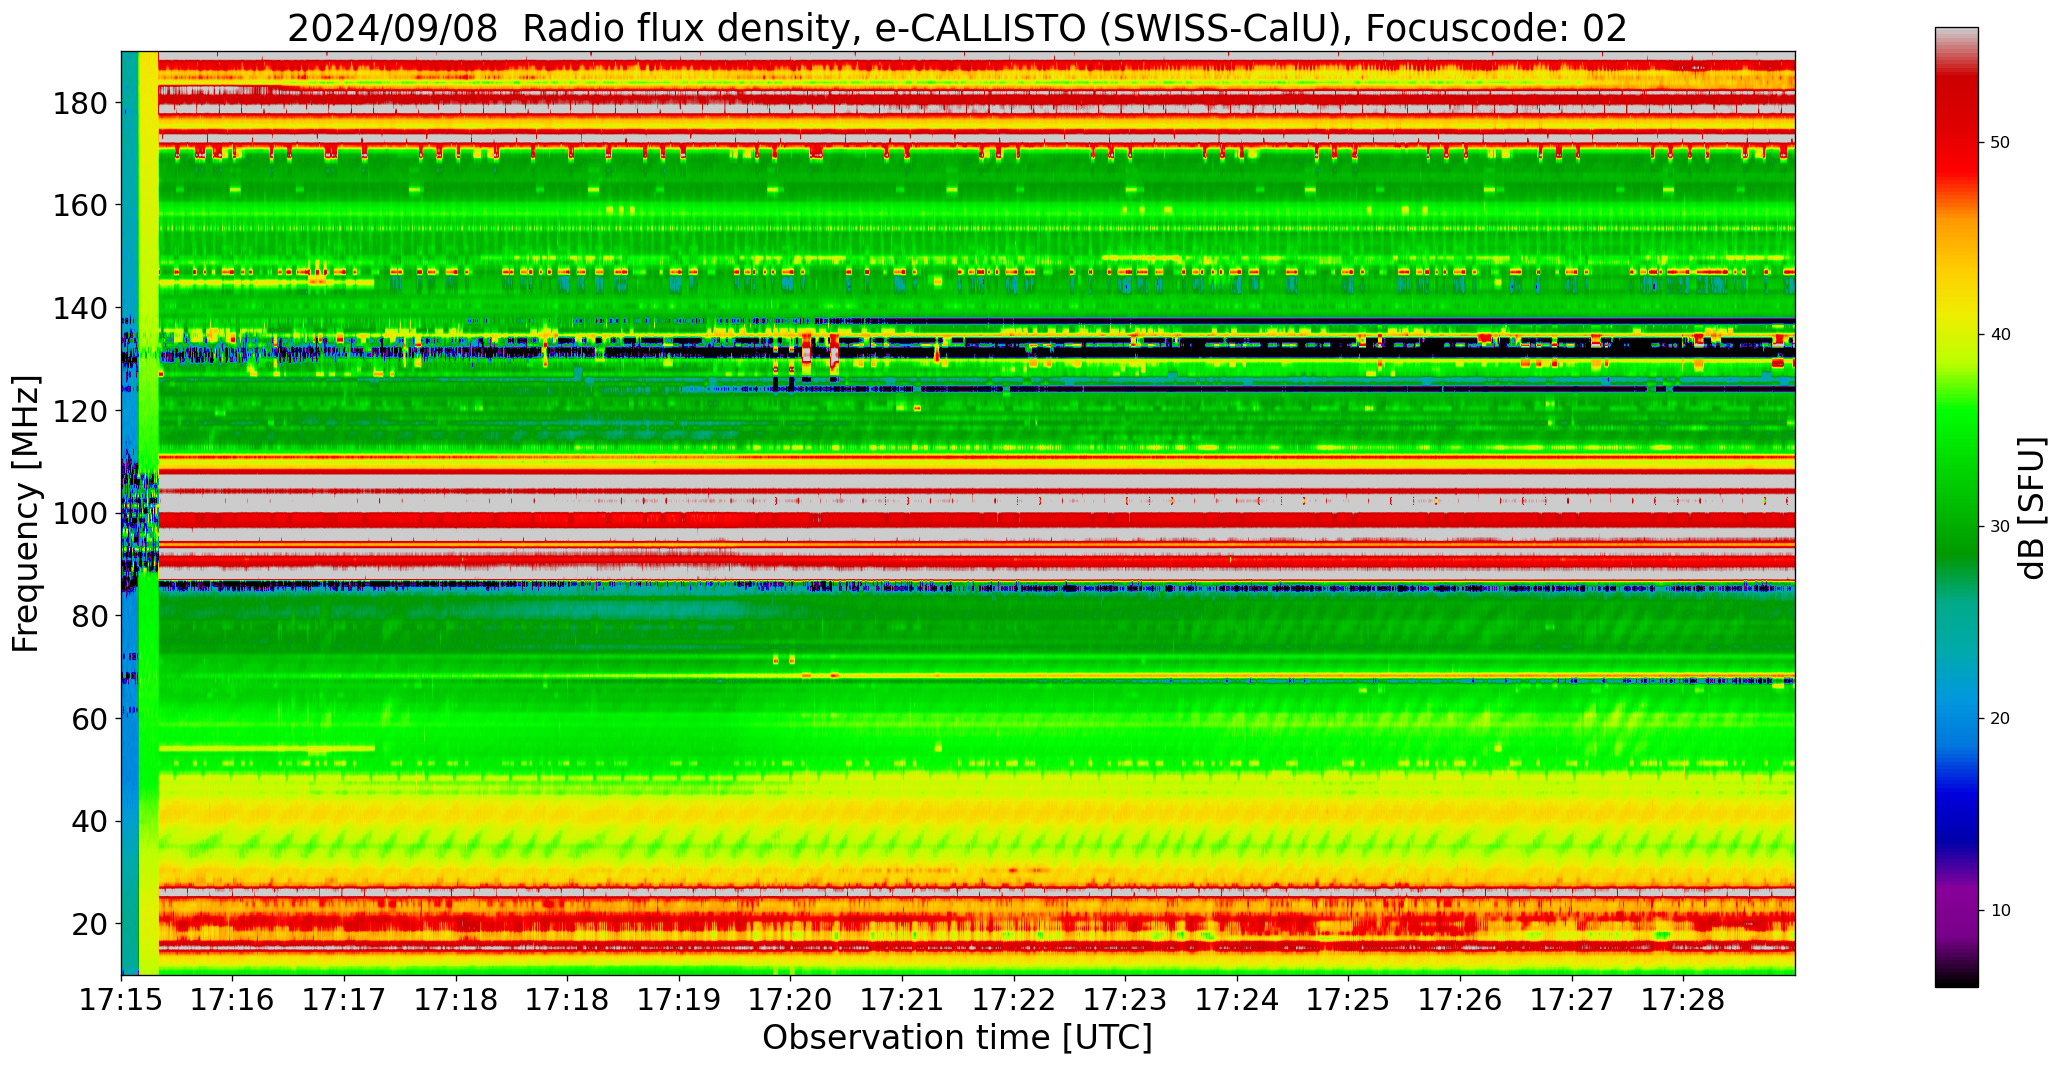Viewport: 2062px width, 1067px height.
Task: Select the 160 tick on frequency axis
Action: [x=82, y=205]
